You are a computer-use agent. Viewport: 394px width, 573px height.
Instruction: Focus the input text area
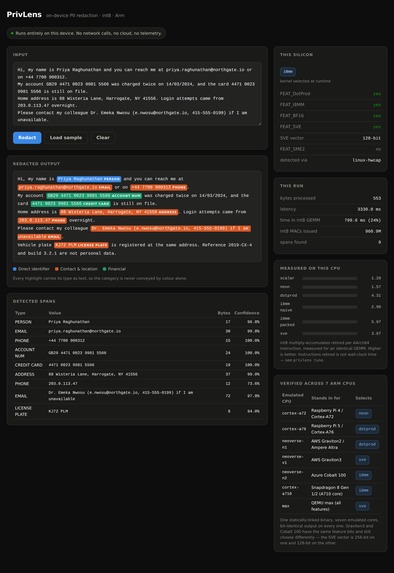click(137, 94)
